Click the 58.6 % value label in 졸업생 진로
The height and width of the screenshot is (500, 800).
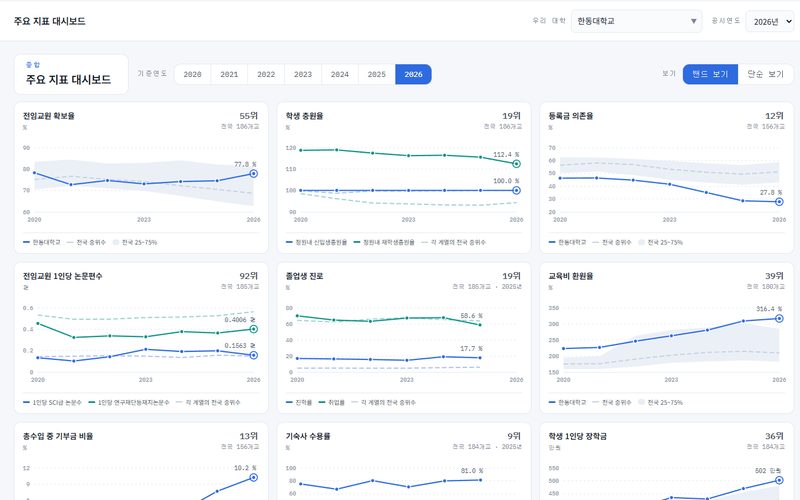point(471,316)
